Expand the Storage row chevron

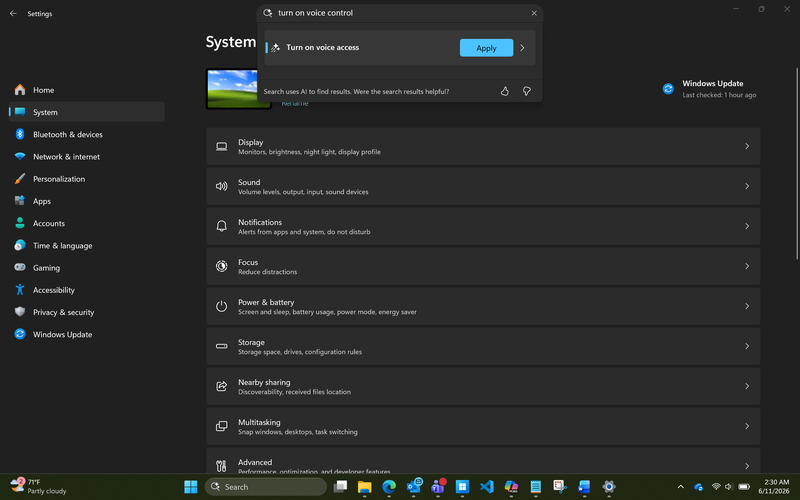pyautogui.click(x=747, y=346)
